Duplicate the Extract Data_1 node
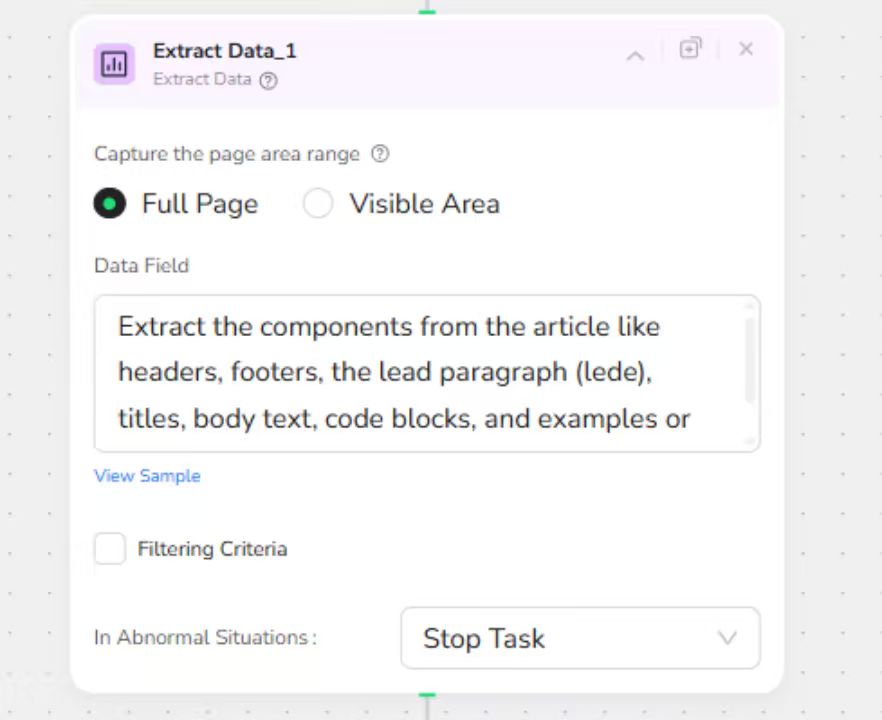 [x=690, y=48]
